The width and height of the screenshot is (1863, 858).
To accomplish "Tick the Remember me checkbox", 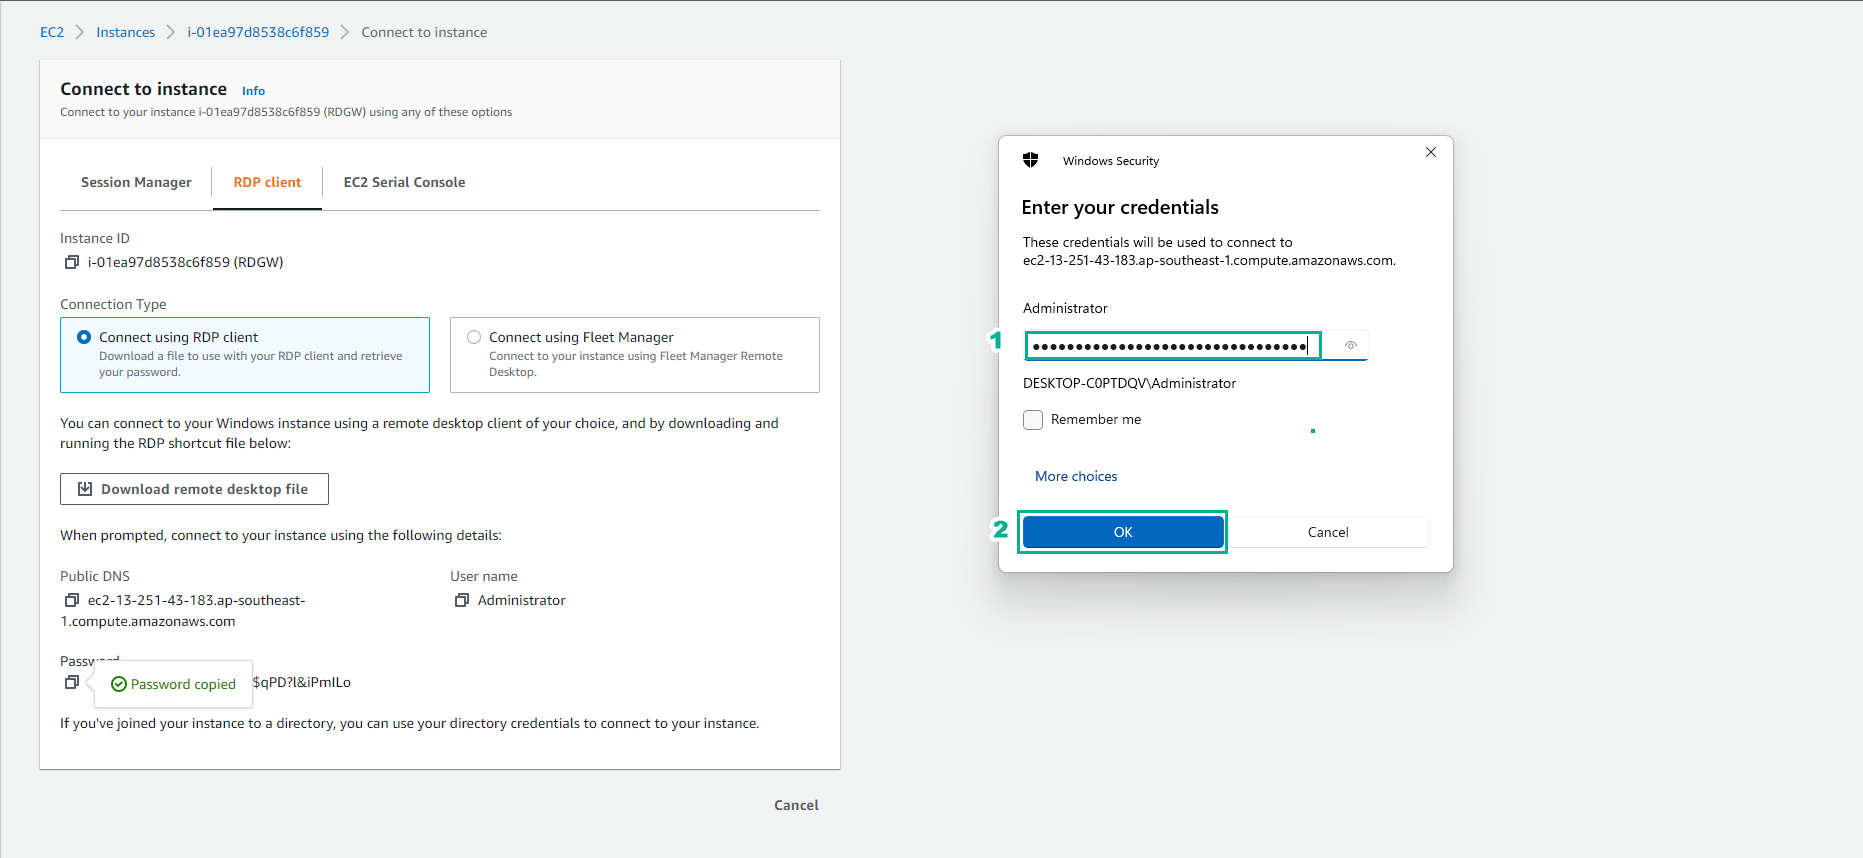I will point(1033,420).
